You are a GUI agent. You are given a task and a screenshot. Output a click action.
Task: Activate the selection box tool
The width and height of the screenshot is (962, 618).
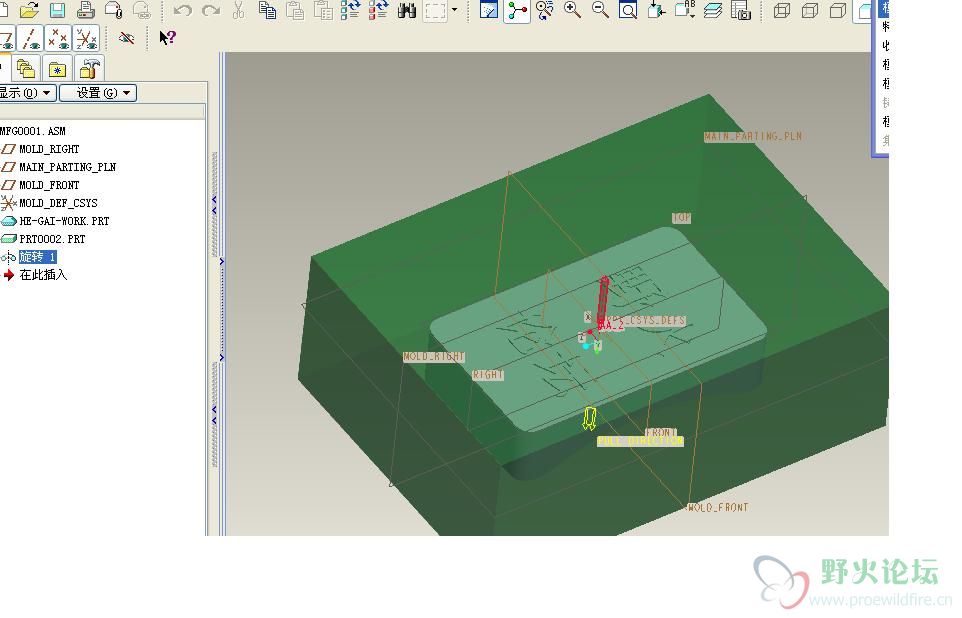(435, 10)
